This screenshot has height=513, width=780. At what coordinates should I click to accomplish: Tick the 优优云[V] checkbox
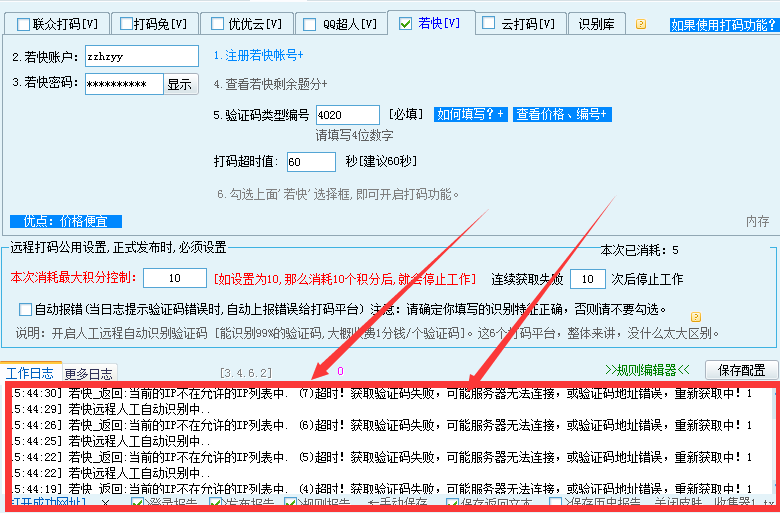click(x=217, y=24)
